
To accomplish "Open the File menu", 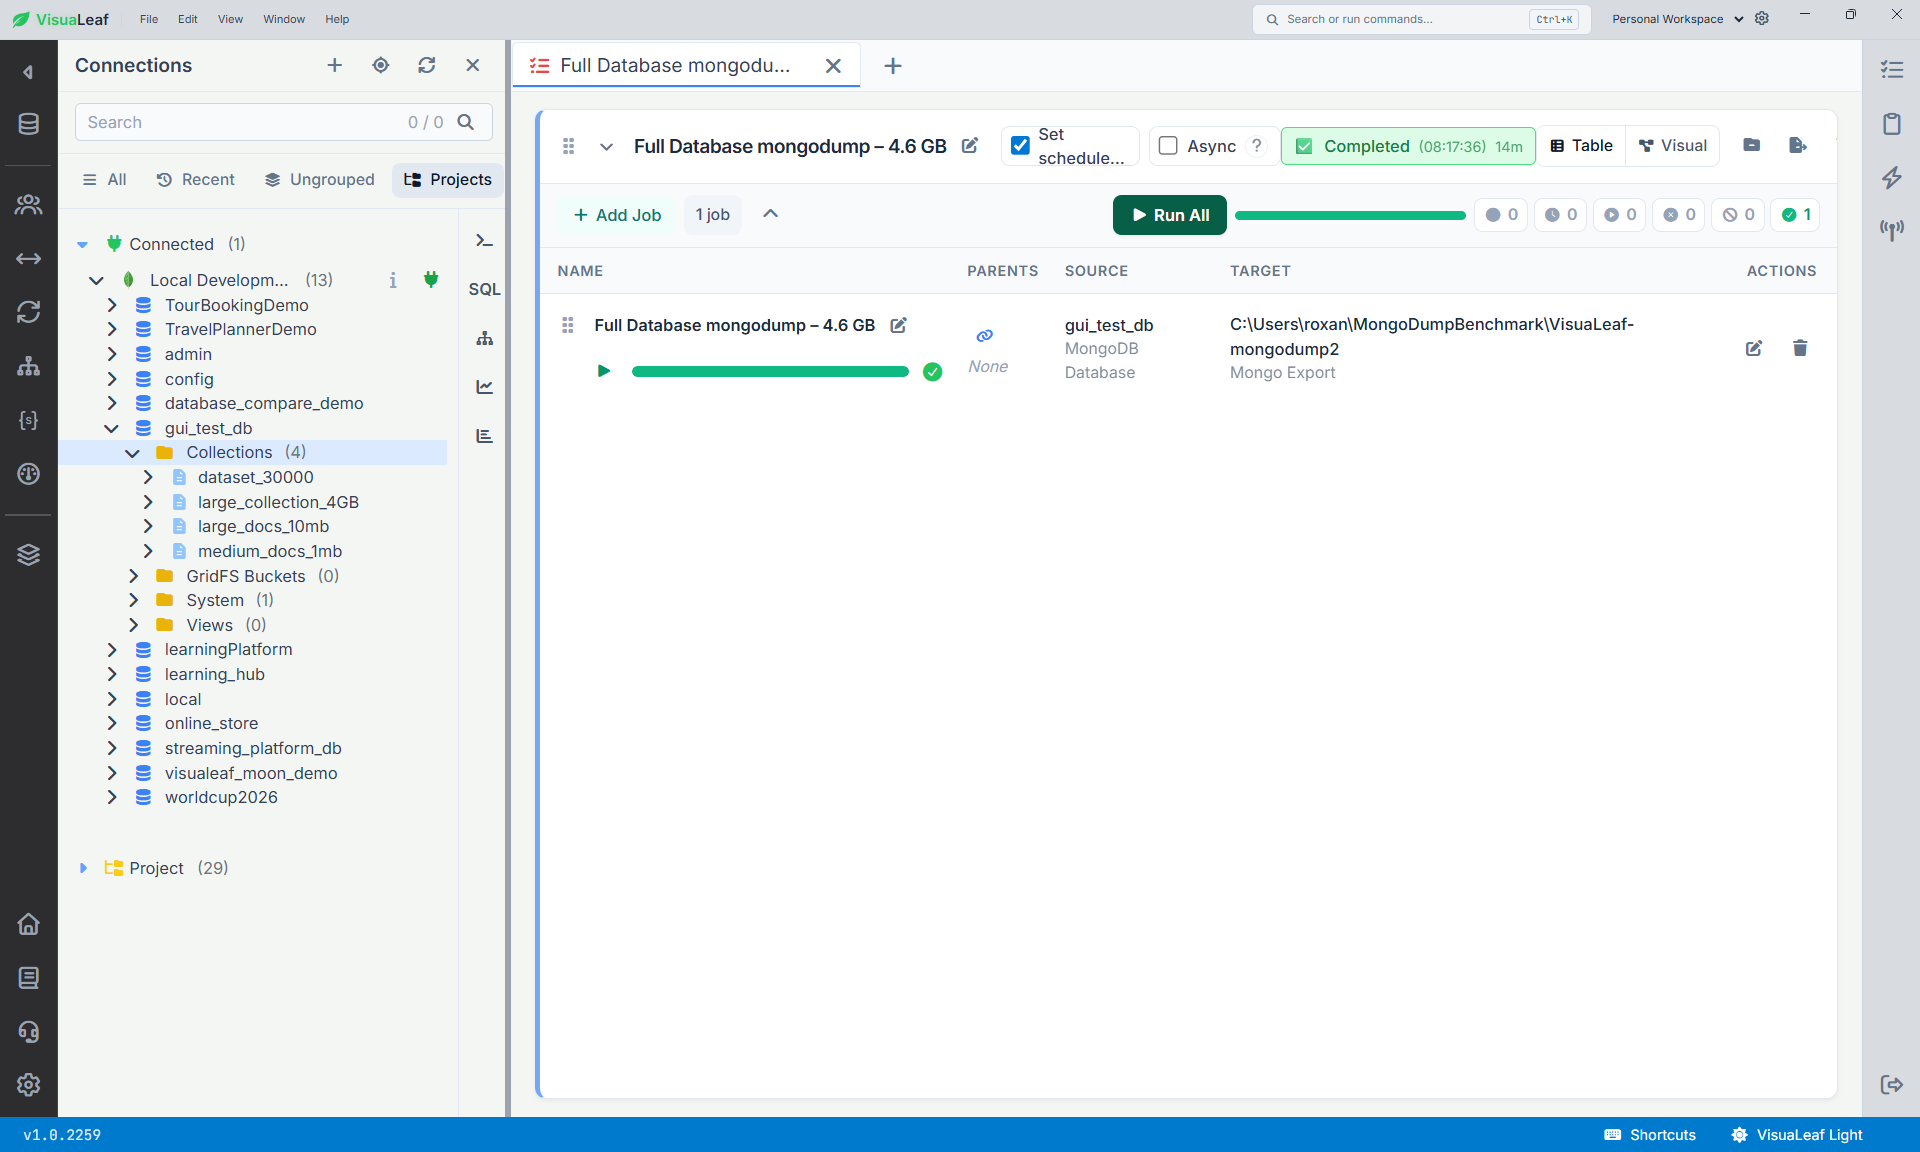I will tap(149, 19).
